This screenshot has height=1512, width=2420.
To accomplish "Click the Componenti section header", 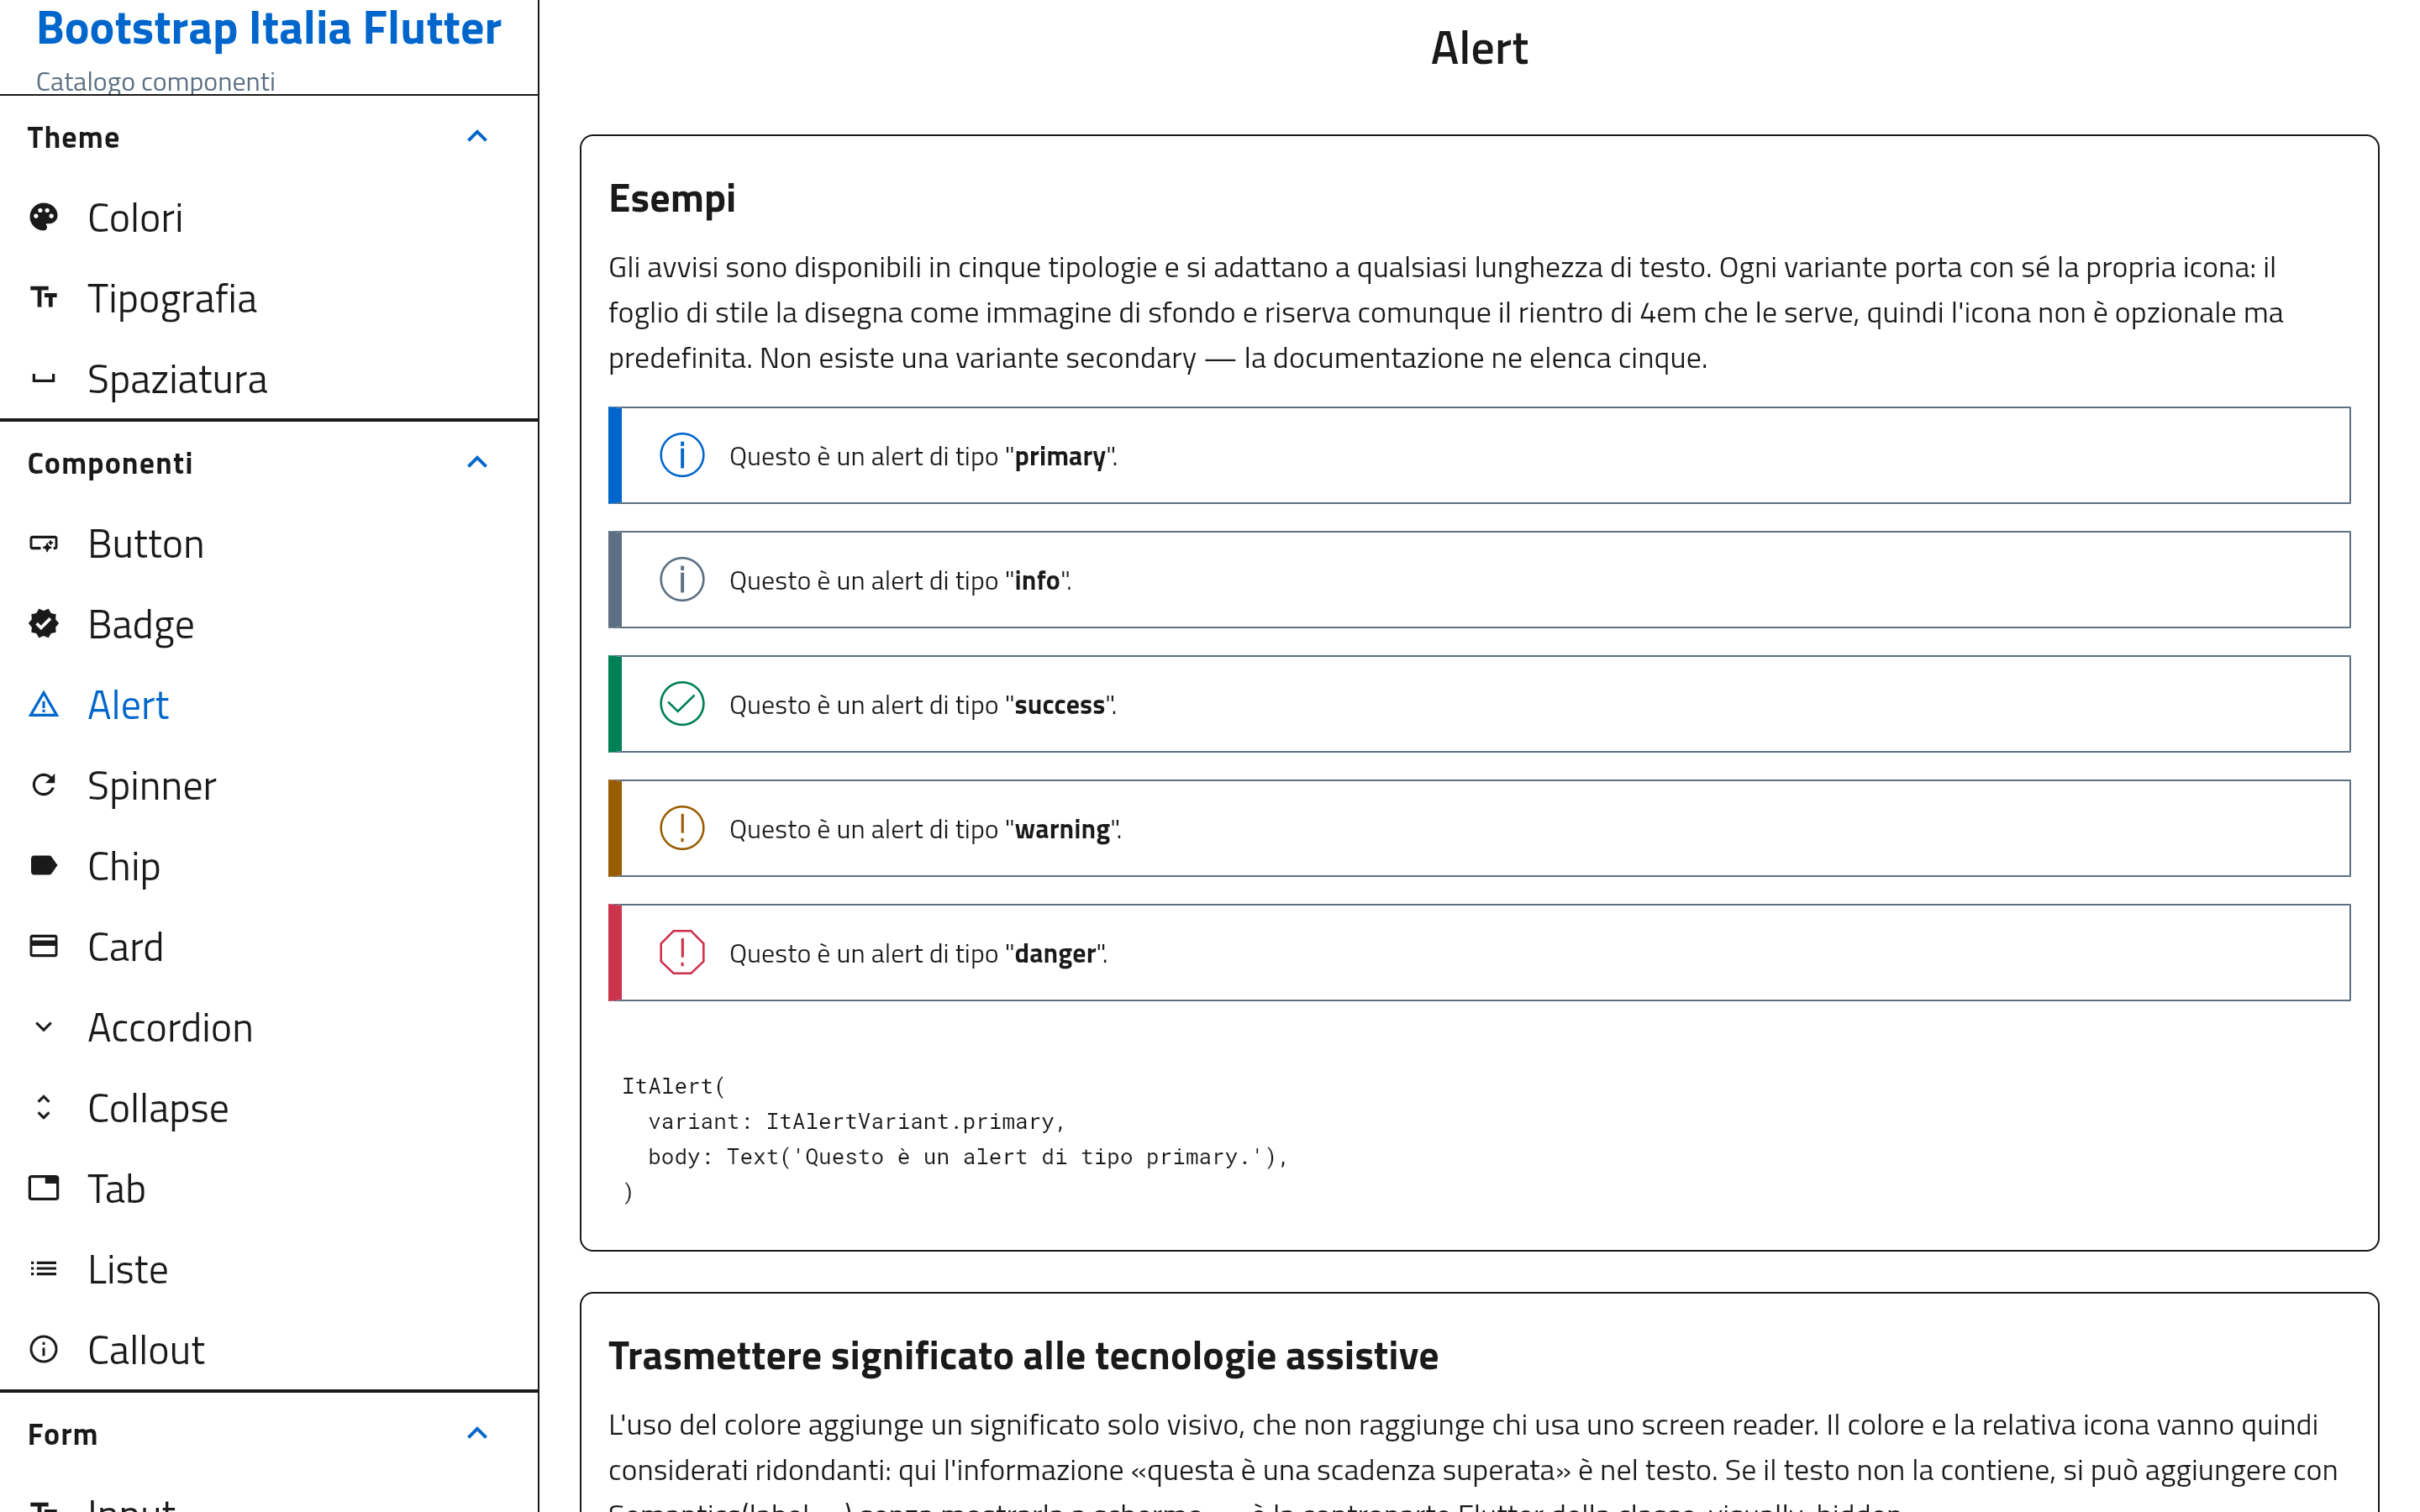I will point(269,463).
